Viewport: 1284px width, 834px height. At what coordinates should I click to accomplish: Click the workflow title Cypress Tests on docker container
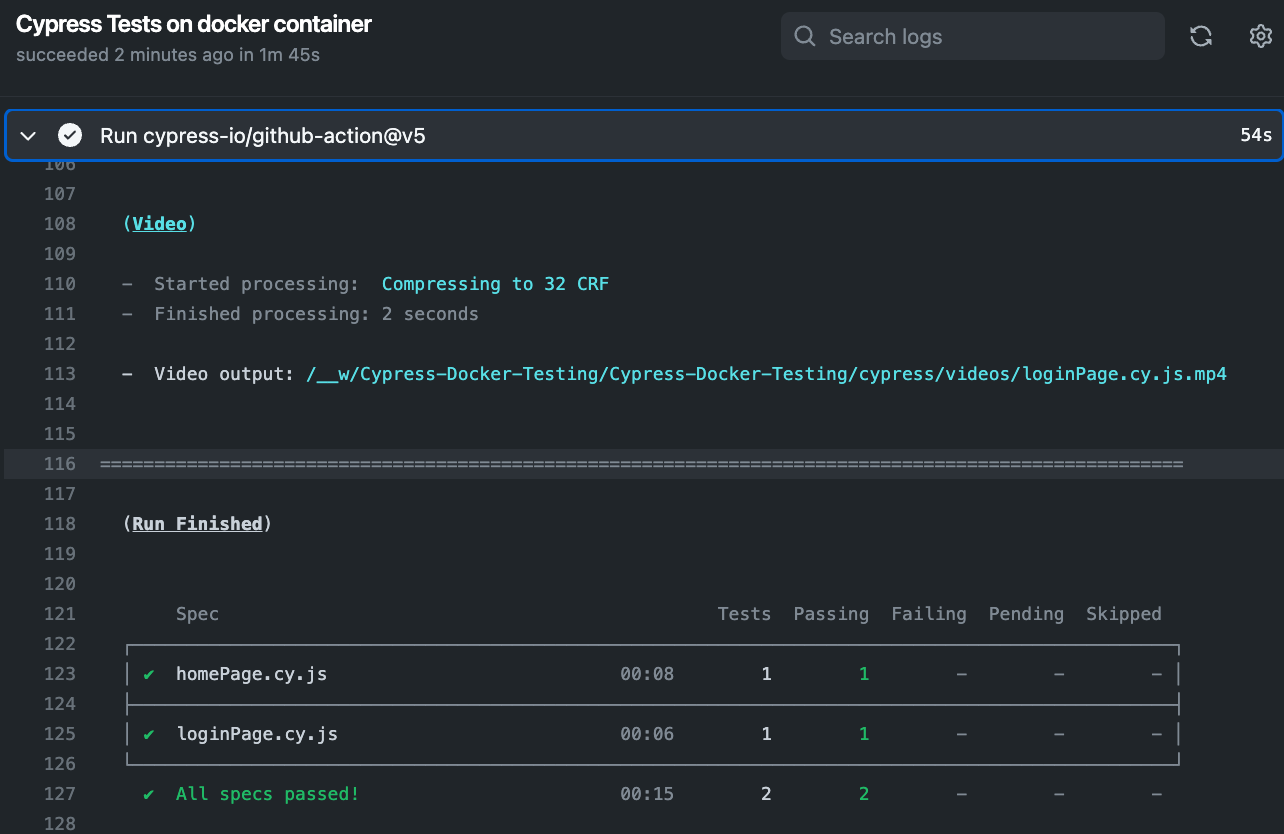pos(193,23)
